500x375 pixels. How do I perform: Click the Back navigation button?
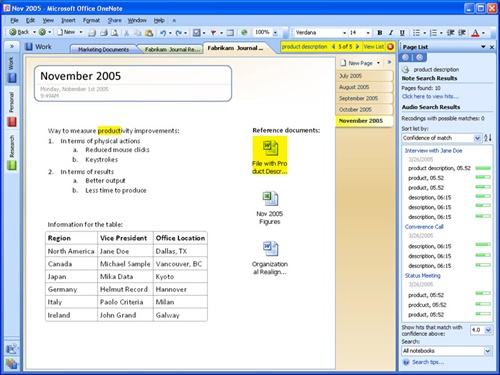(19, 32)
